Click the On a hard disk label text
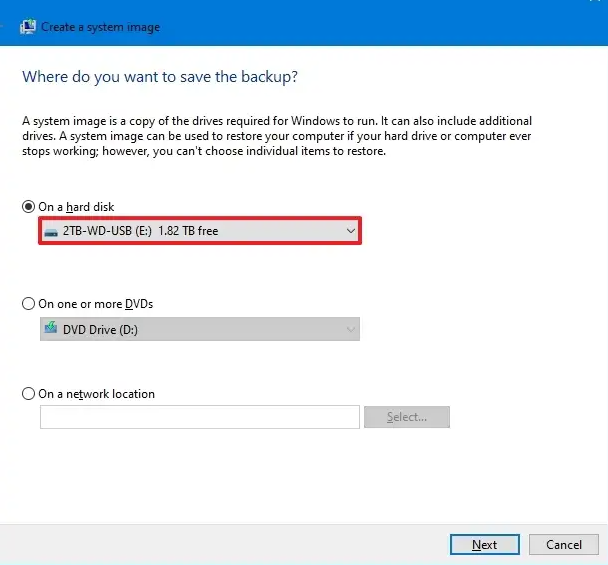608x565 pixels. pos(76,207)
